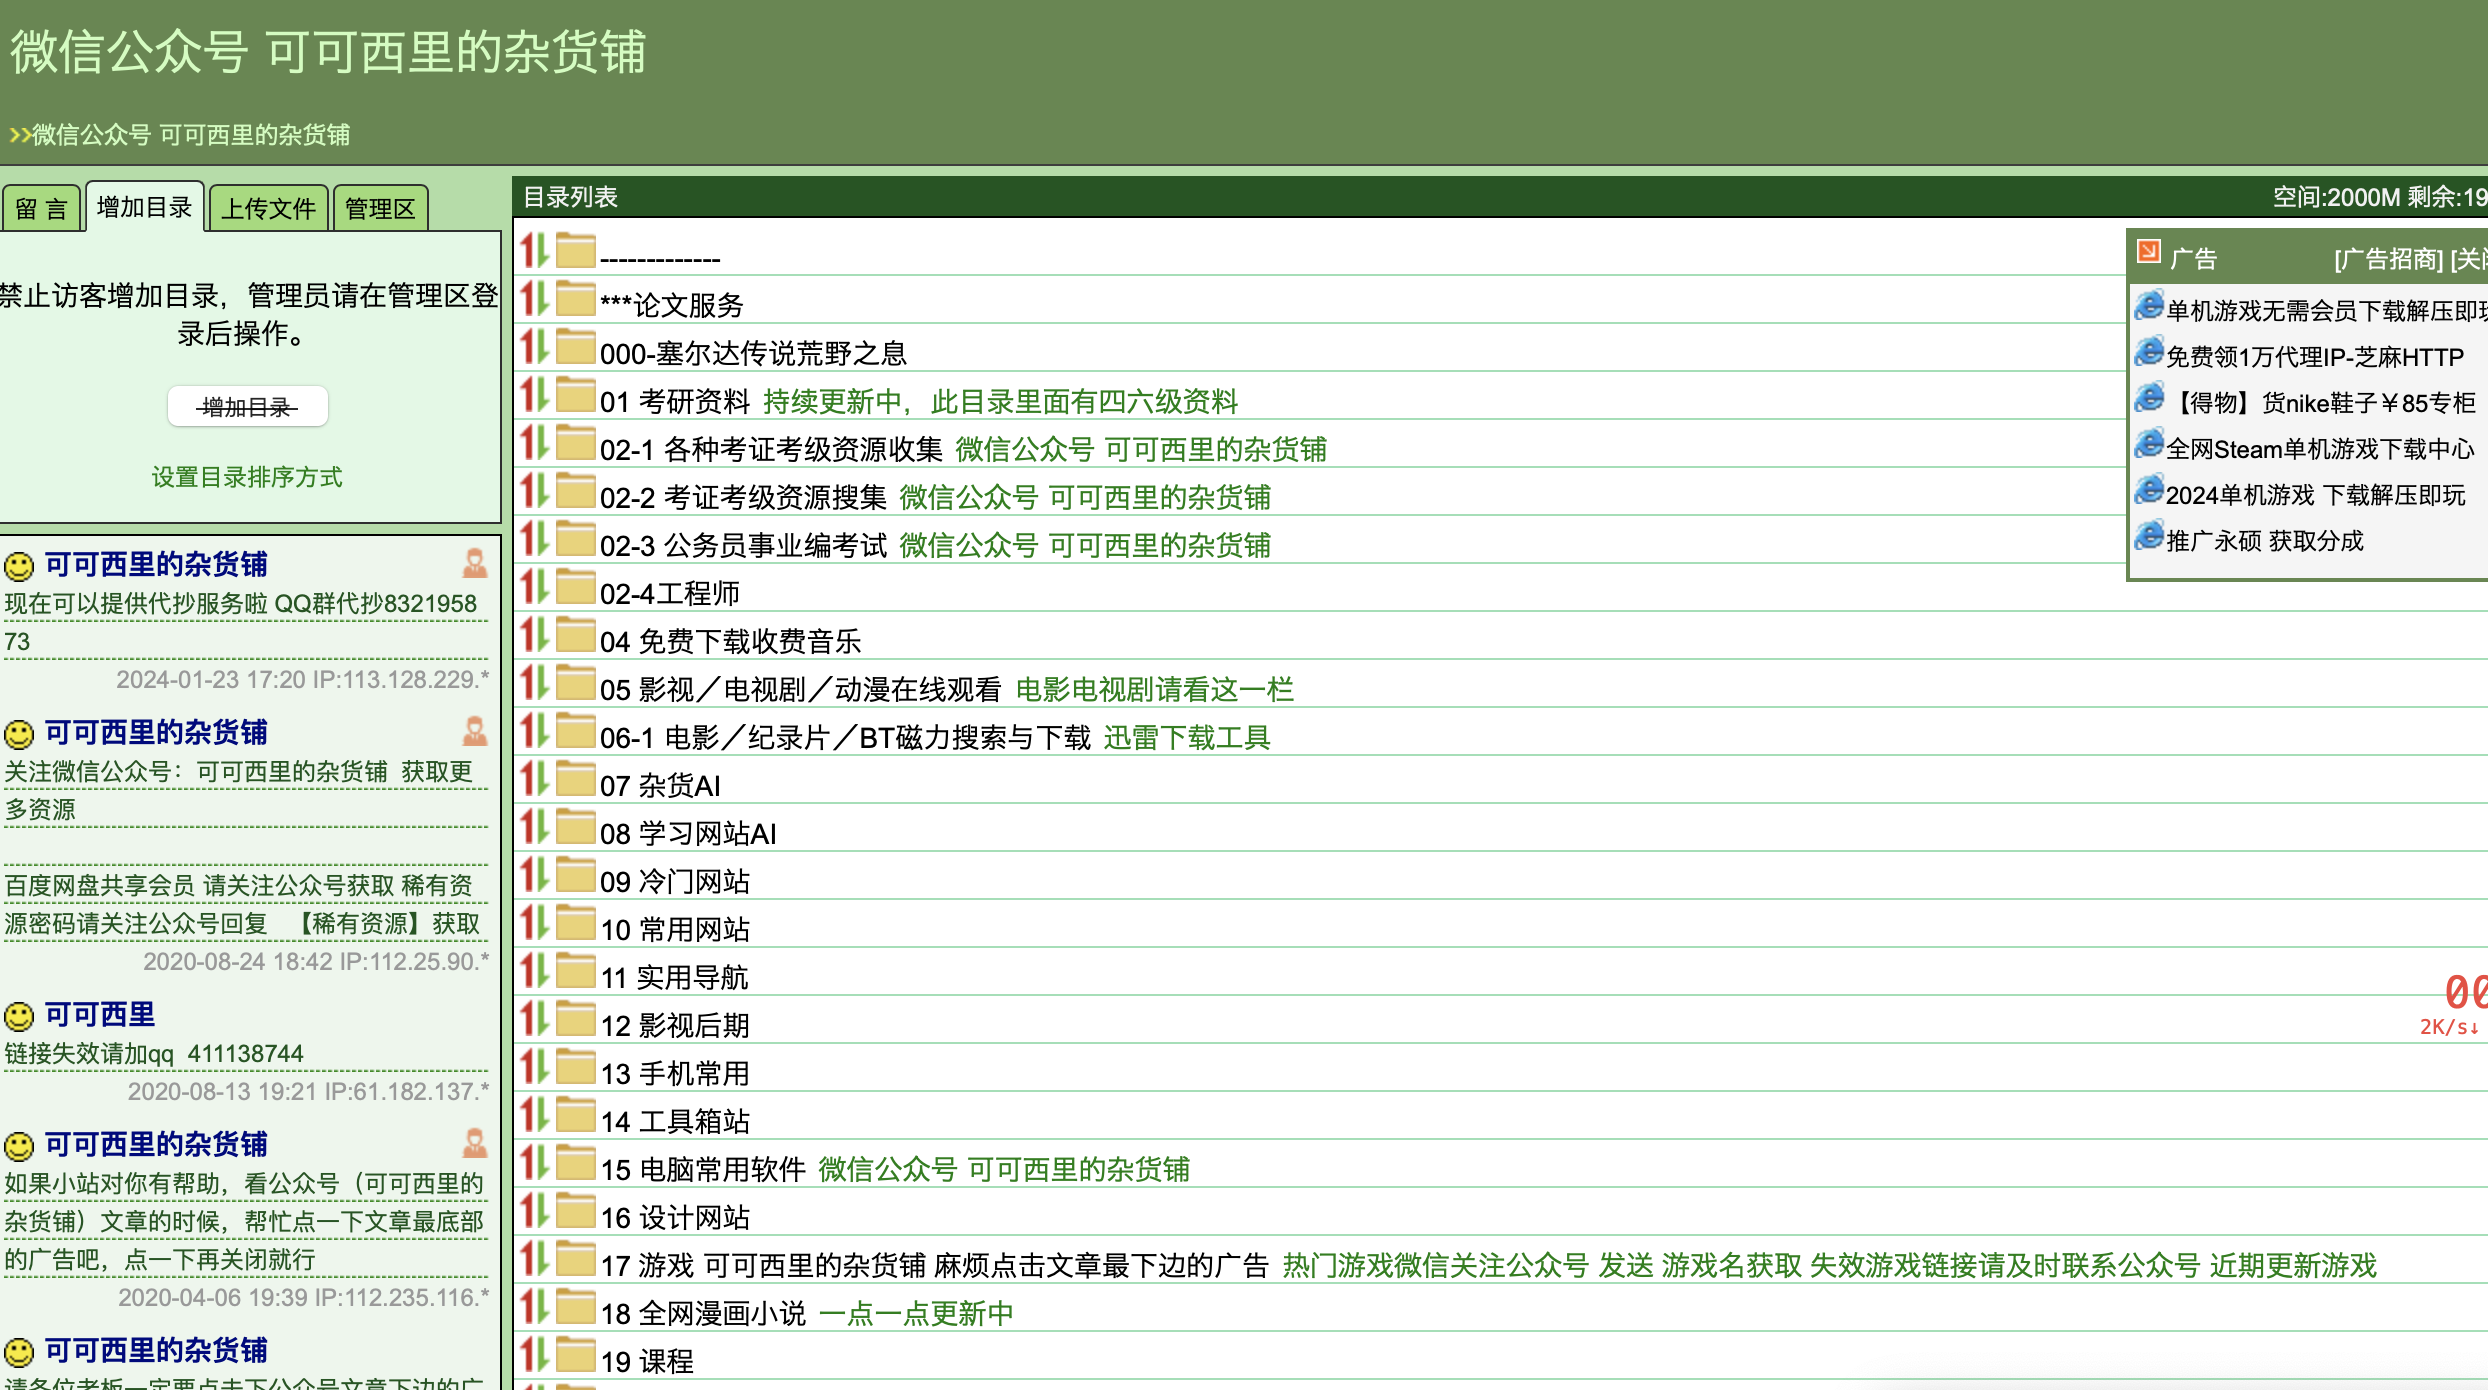The image size is (2488, 1390).
Task: Open 设置目录排序方式 link
Action: pyautogui.click(x=247, y=477)
